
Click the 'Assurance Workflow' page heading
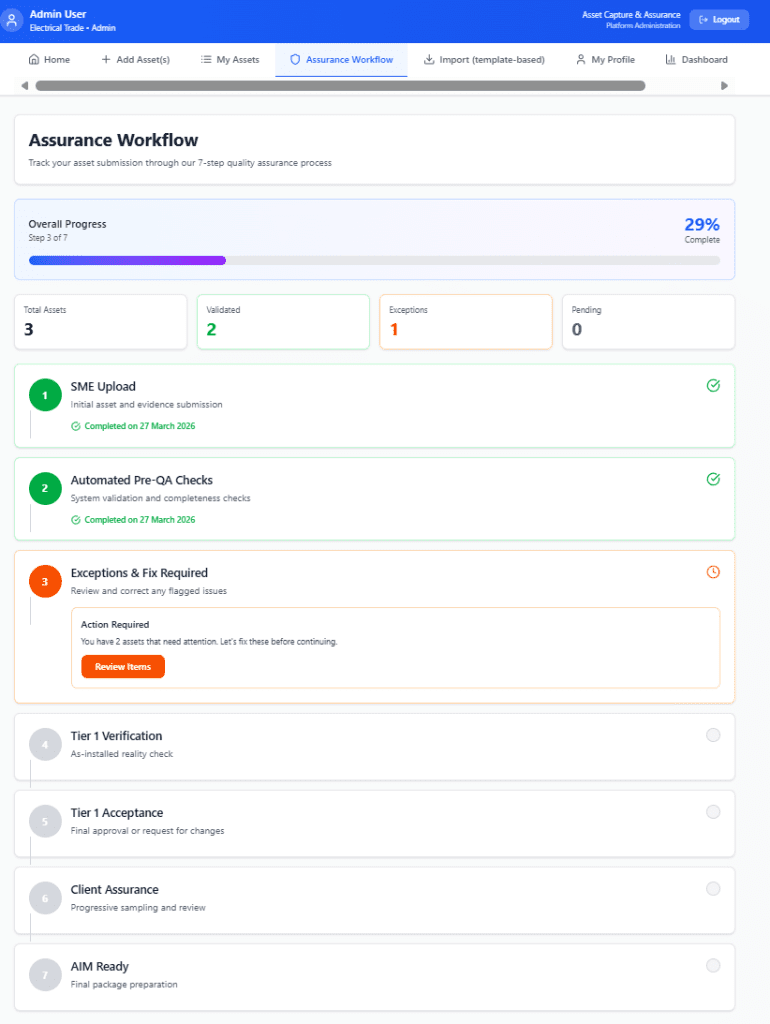click(113, 140)
